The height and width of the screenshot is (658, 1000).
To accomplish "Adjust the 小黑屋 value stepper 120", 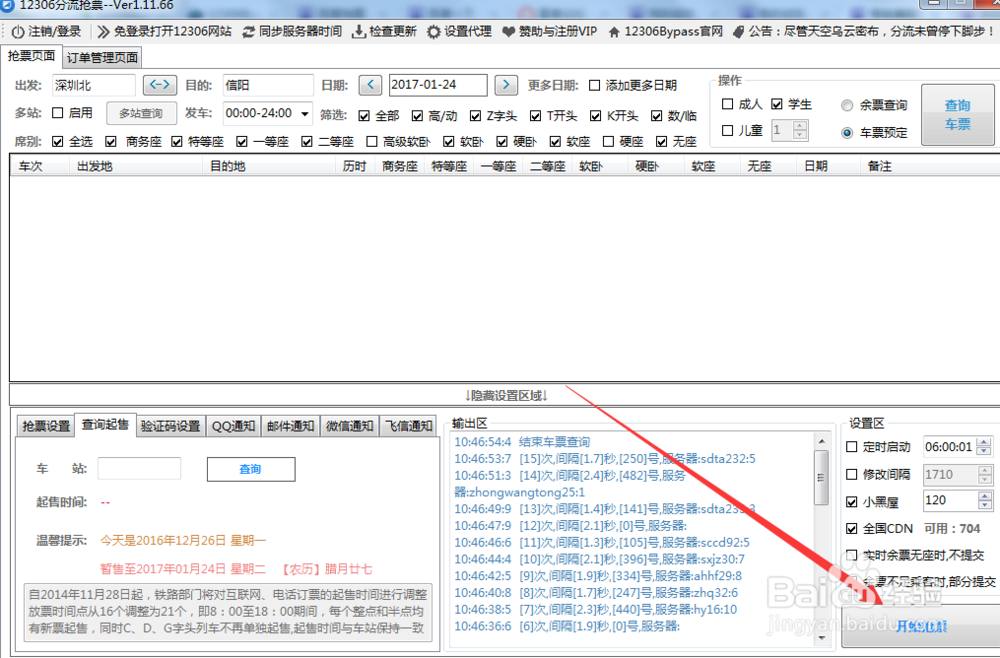I will coord(985,501).
